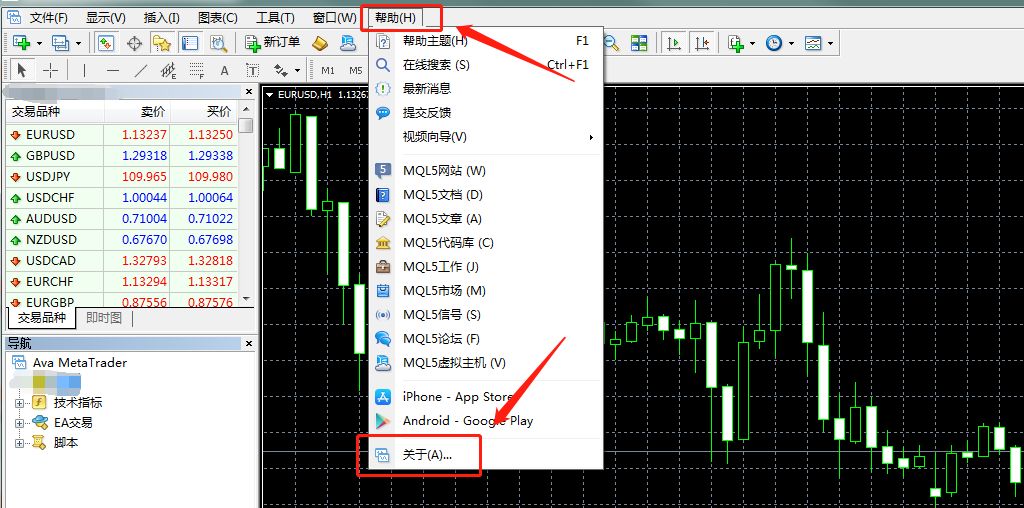1024x508 pixels.
Task: Select the Crosshair tool
Action: (50, 70)
